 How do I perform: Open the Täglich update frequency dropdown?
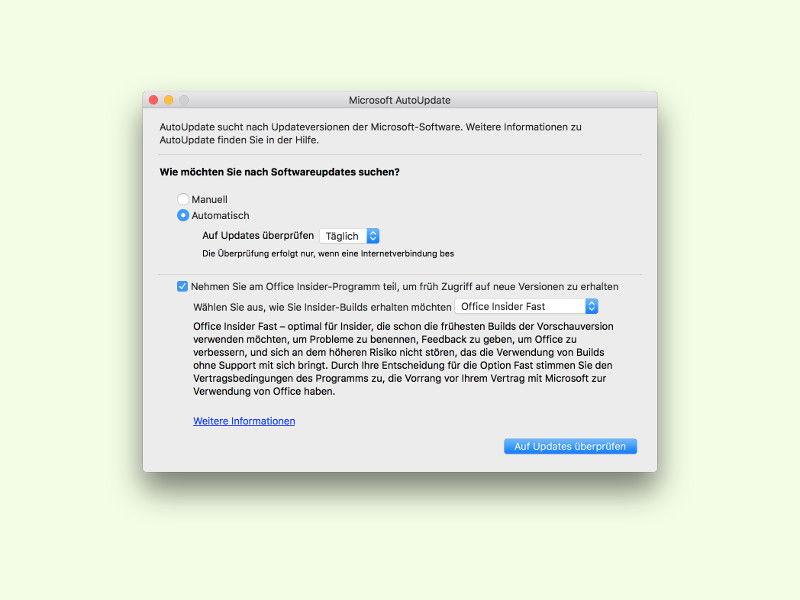(x=349, y=236)
